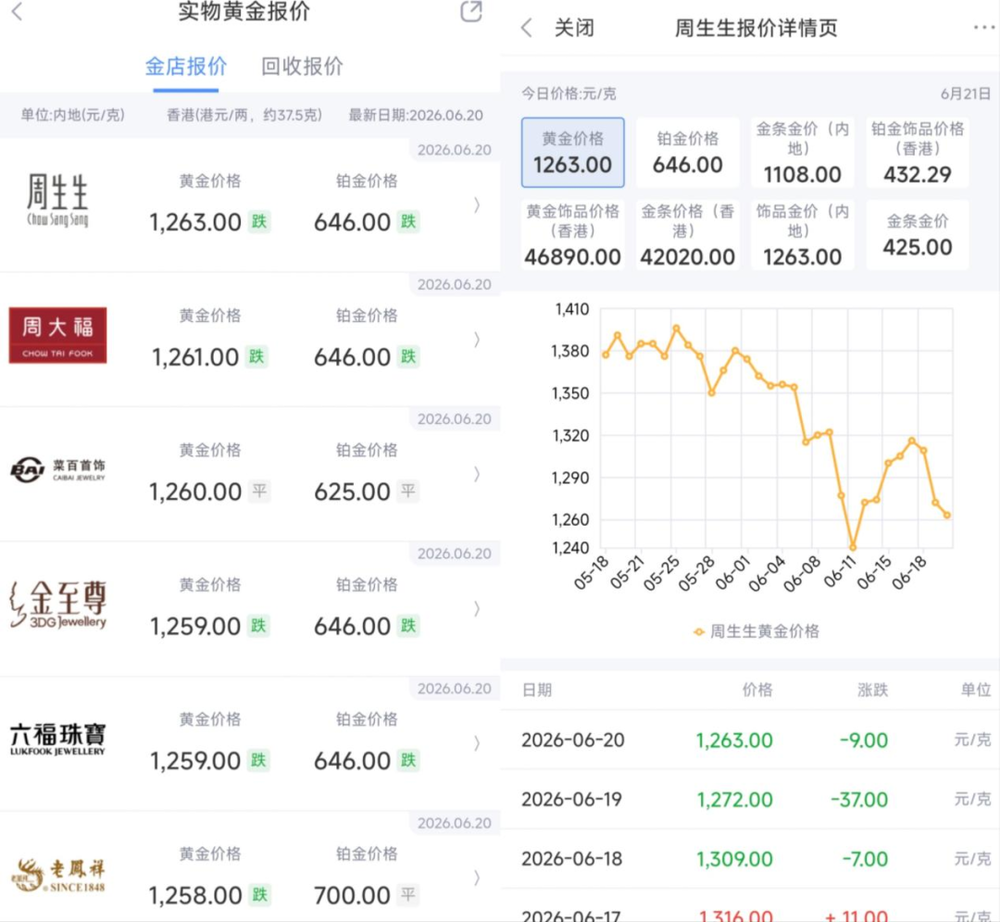The height and width of the screenshot is (922, 1000).
Task: Tap the 06-11 lowest chart point
Action: (x=853, y=546)
